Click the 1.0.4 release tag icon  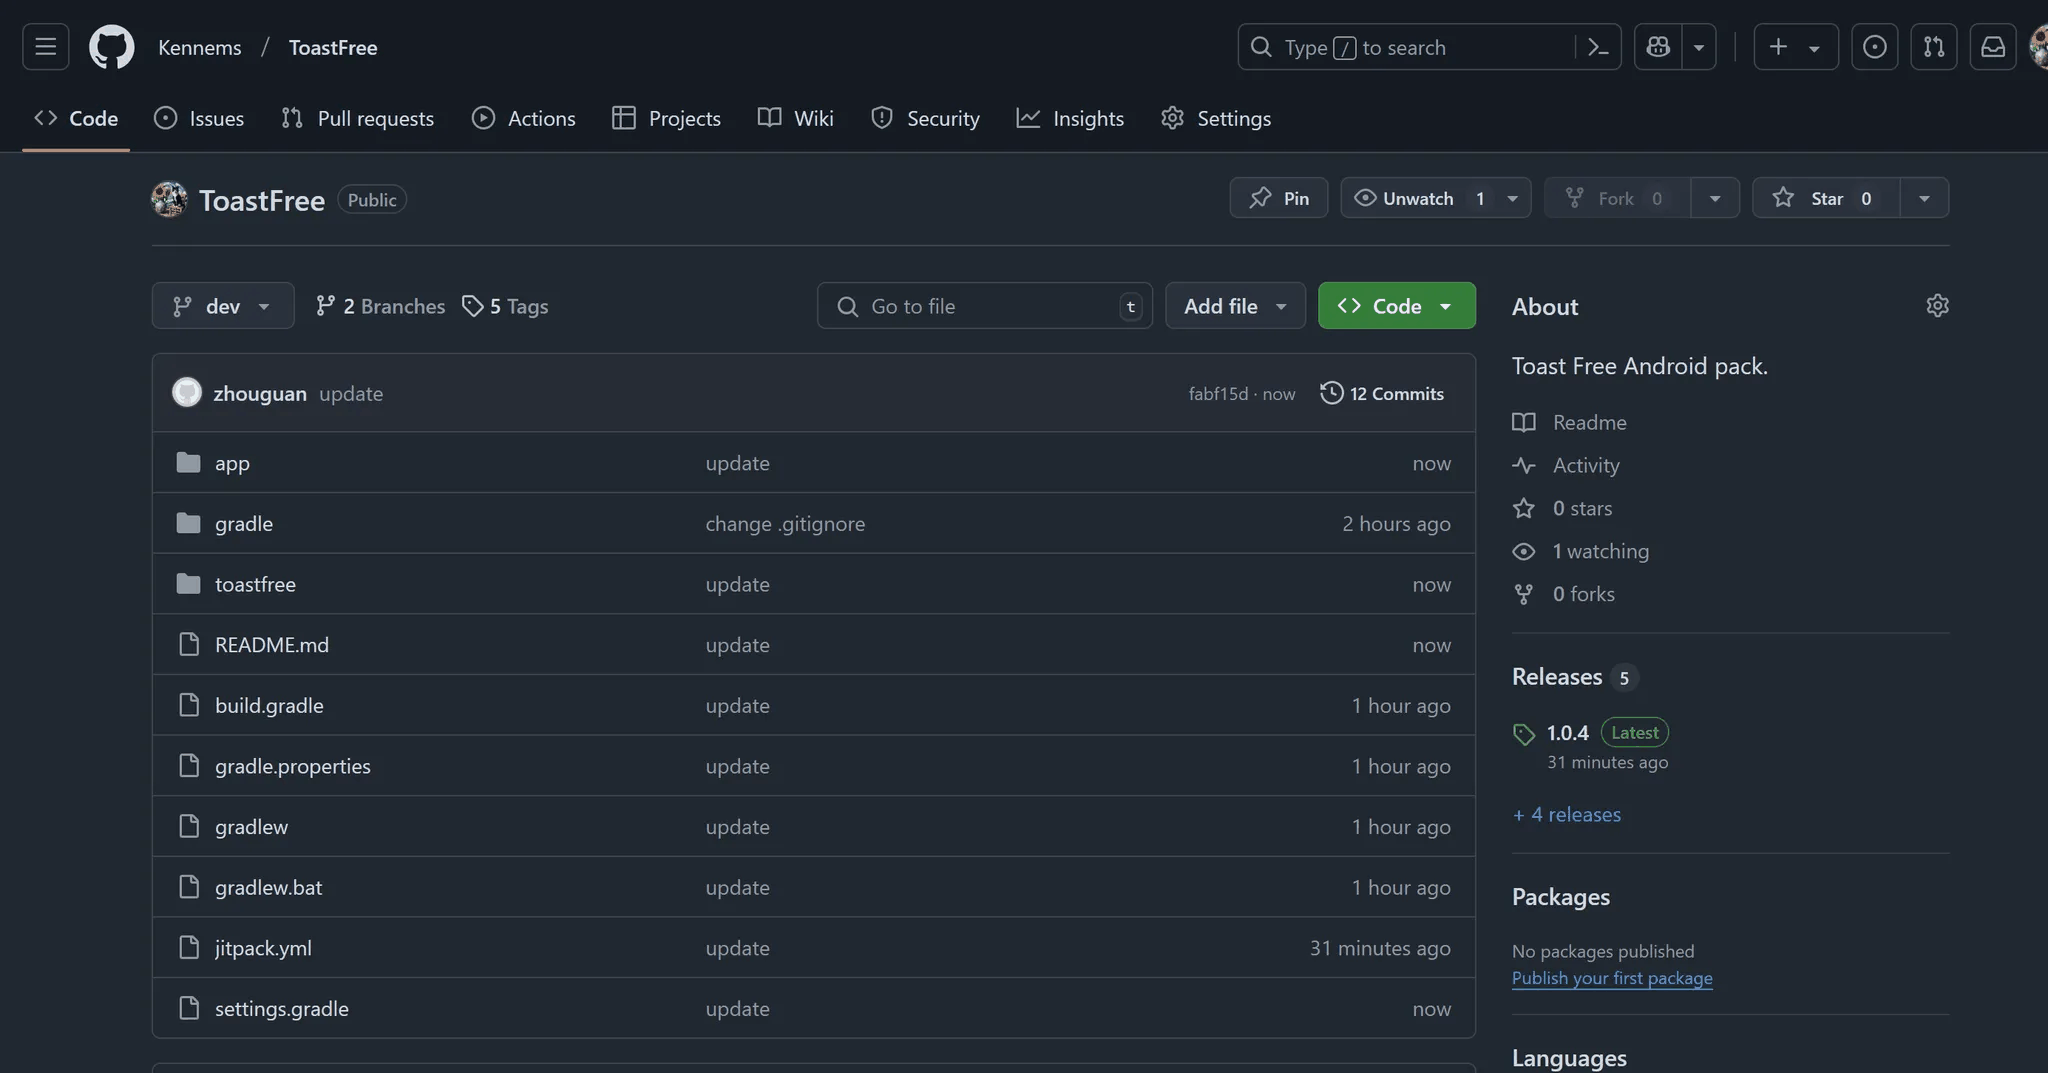coord(1524,734)
